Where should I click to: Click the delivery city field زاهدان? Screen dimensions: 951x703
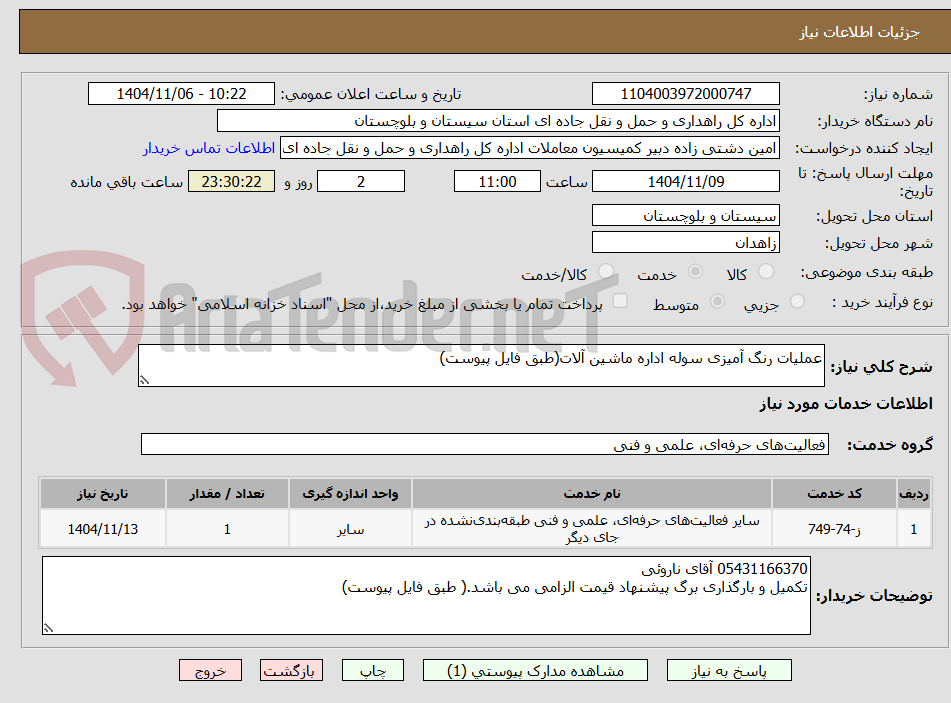point(685,243)
